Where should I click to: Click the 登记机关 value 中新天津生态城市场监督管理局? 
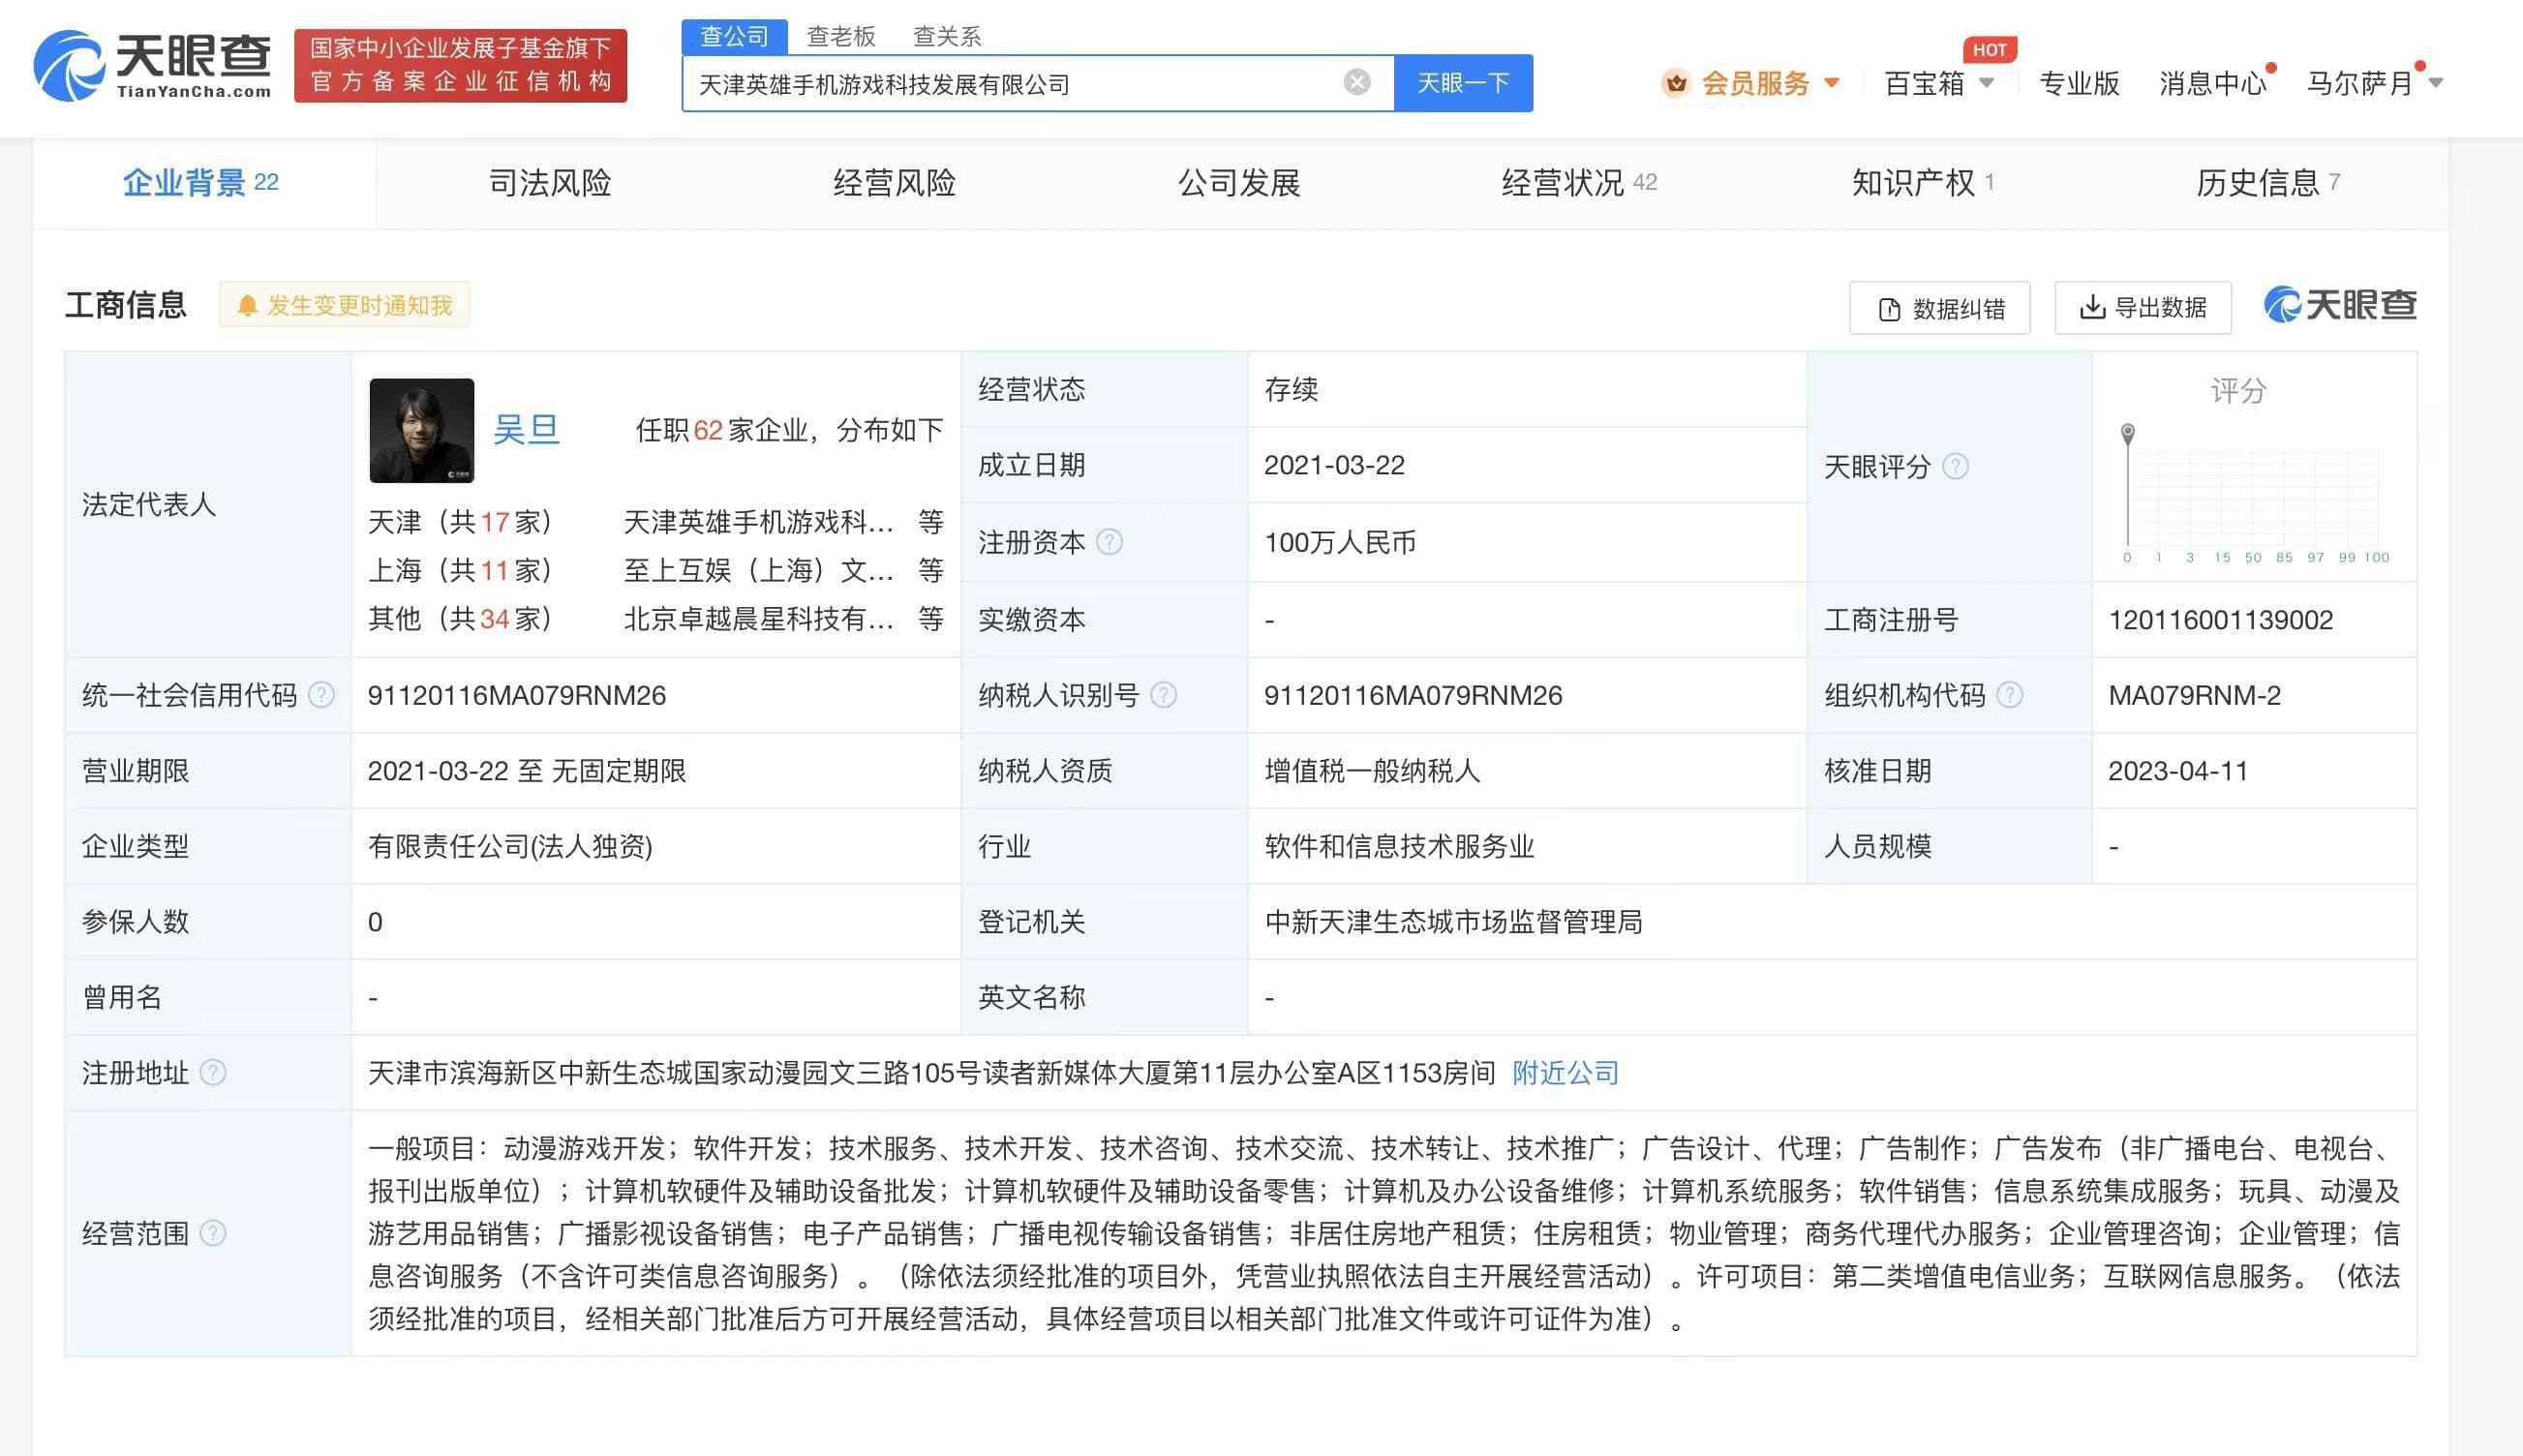[x=1453, y=922]
